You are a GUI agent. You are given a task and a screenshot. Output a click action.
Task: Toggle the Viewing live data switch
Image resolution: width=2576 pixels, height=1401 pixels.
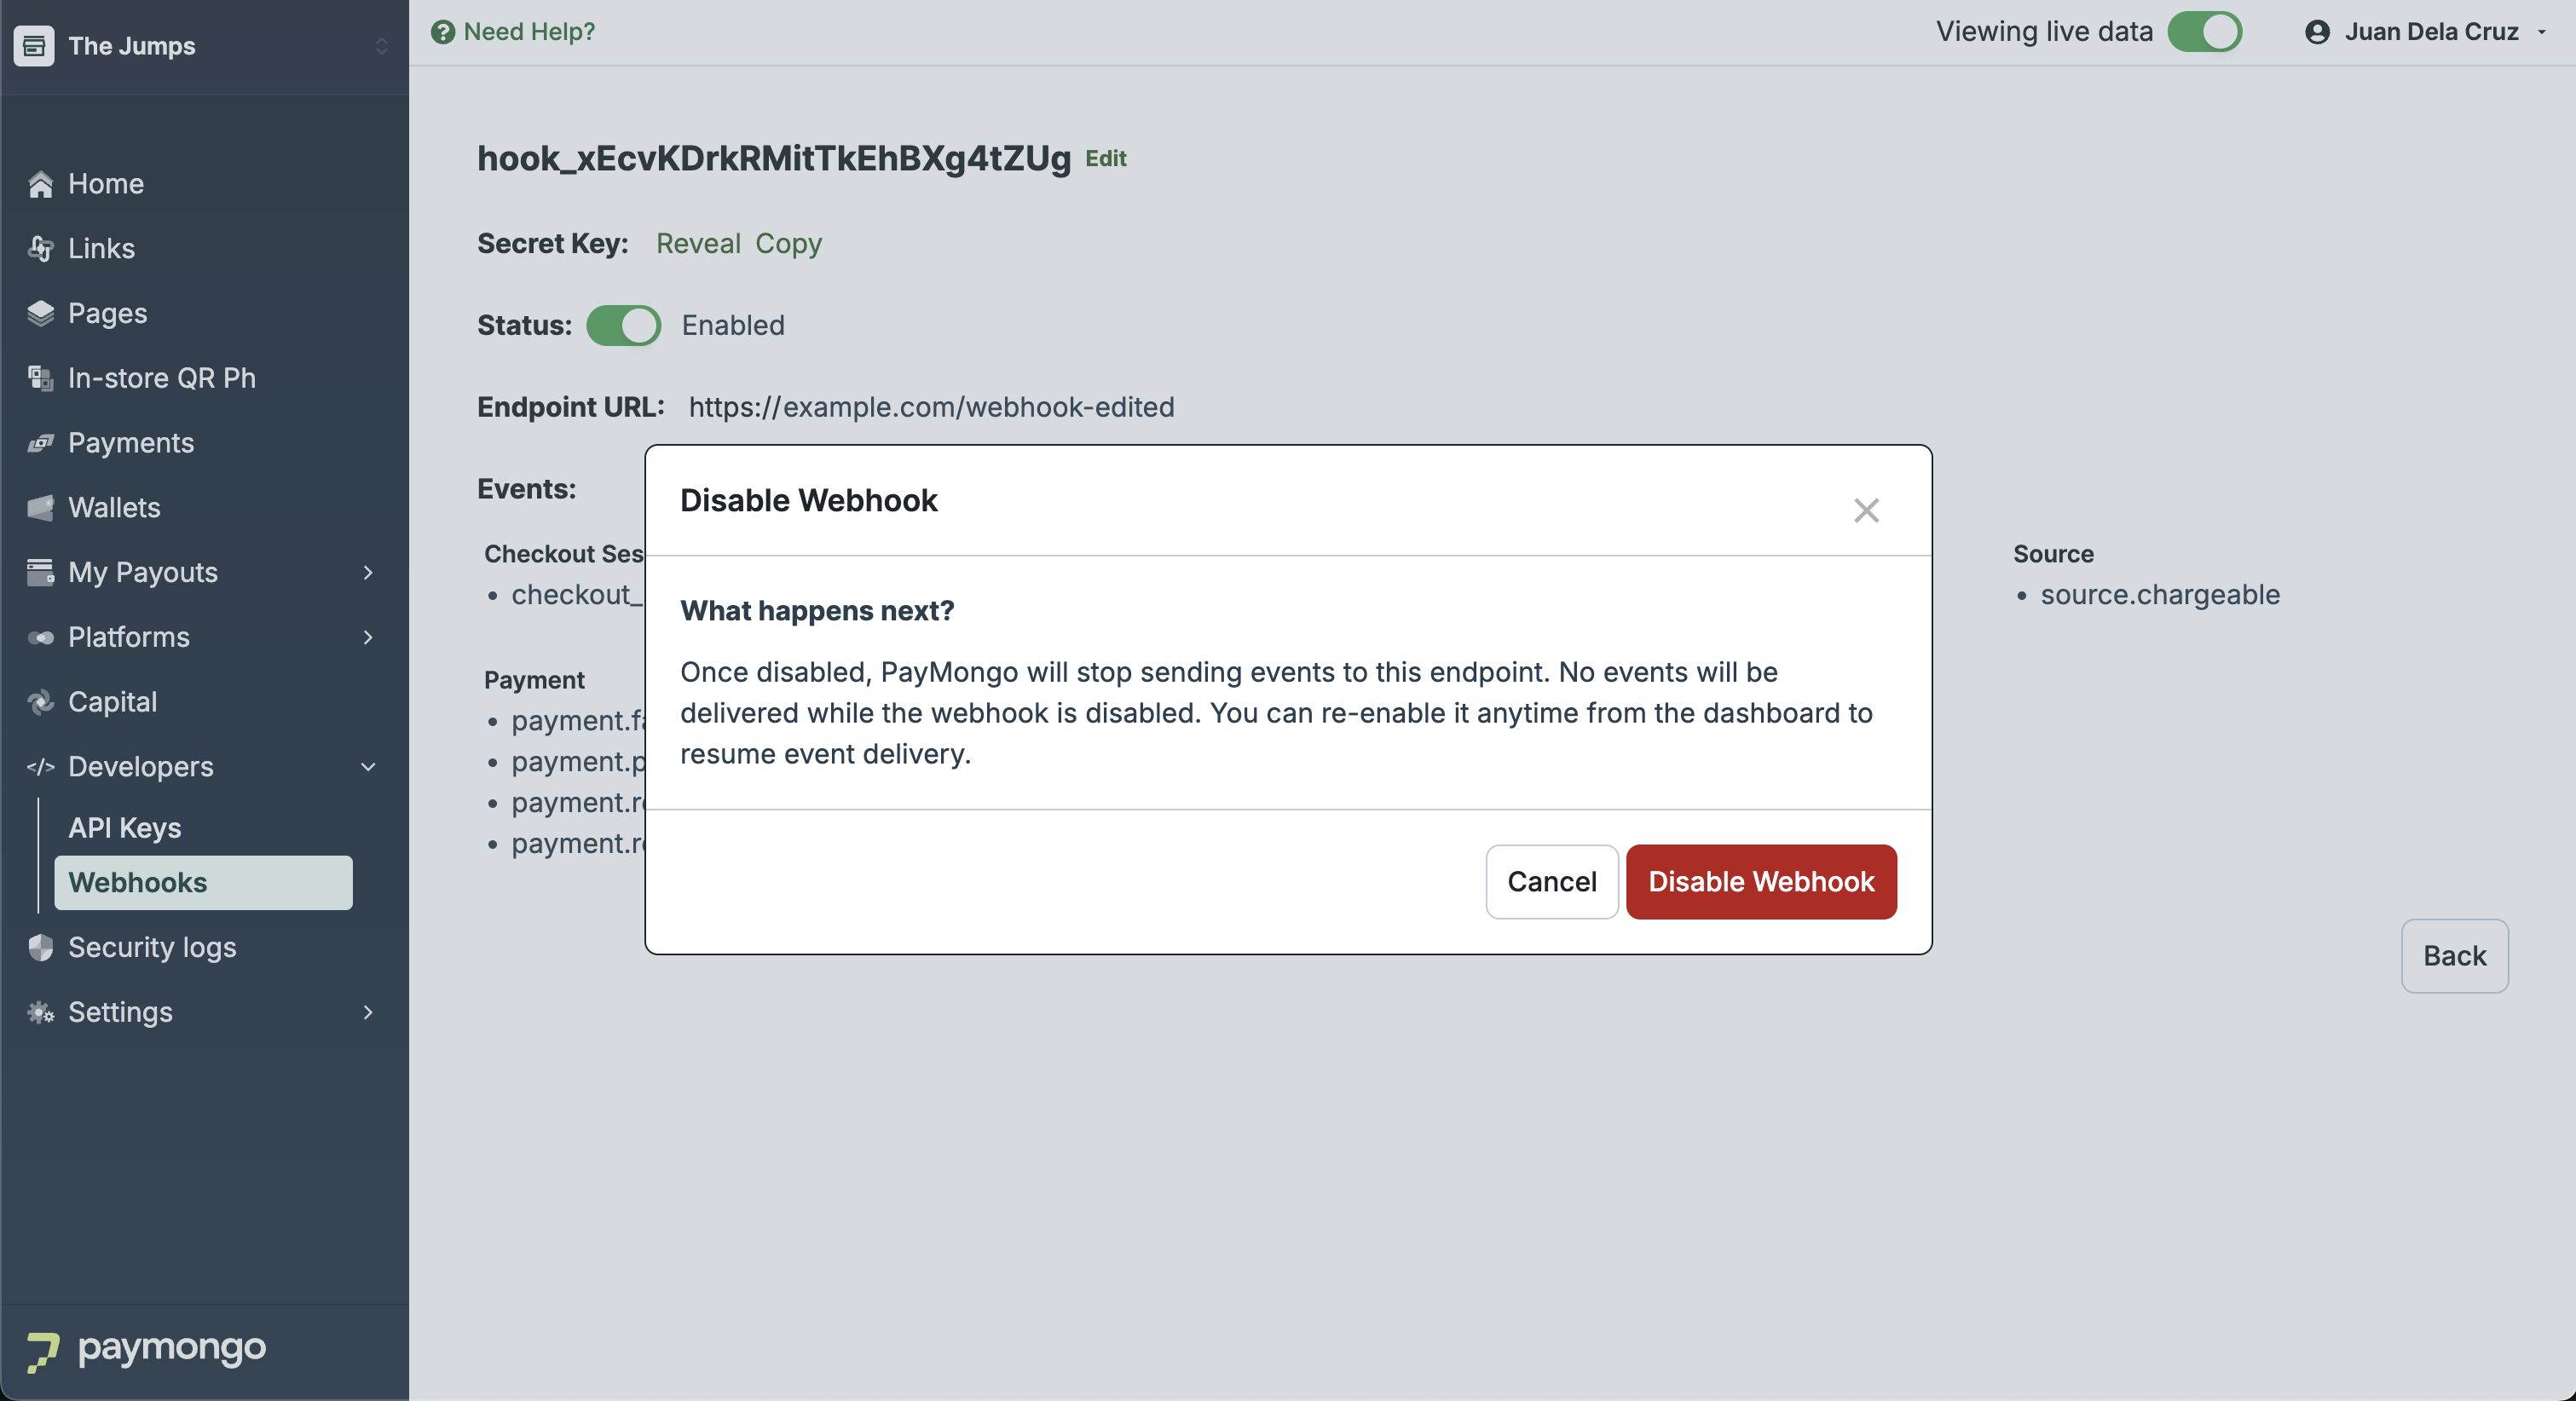(2204, 32)
